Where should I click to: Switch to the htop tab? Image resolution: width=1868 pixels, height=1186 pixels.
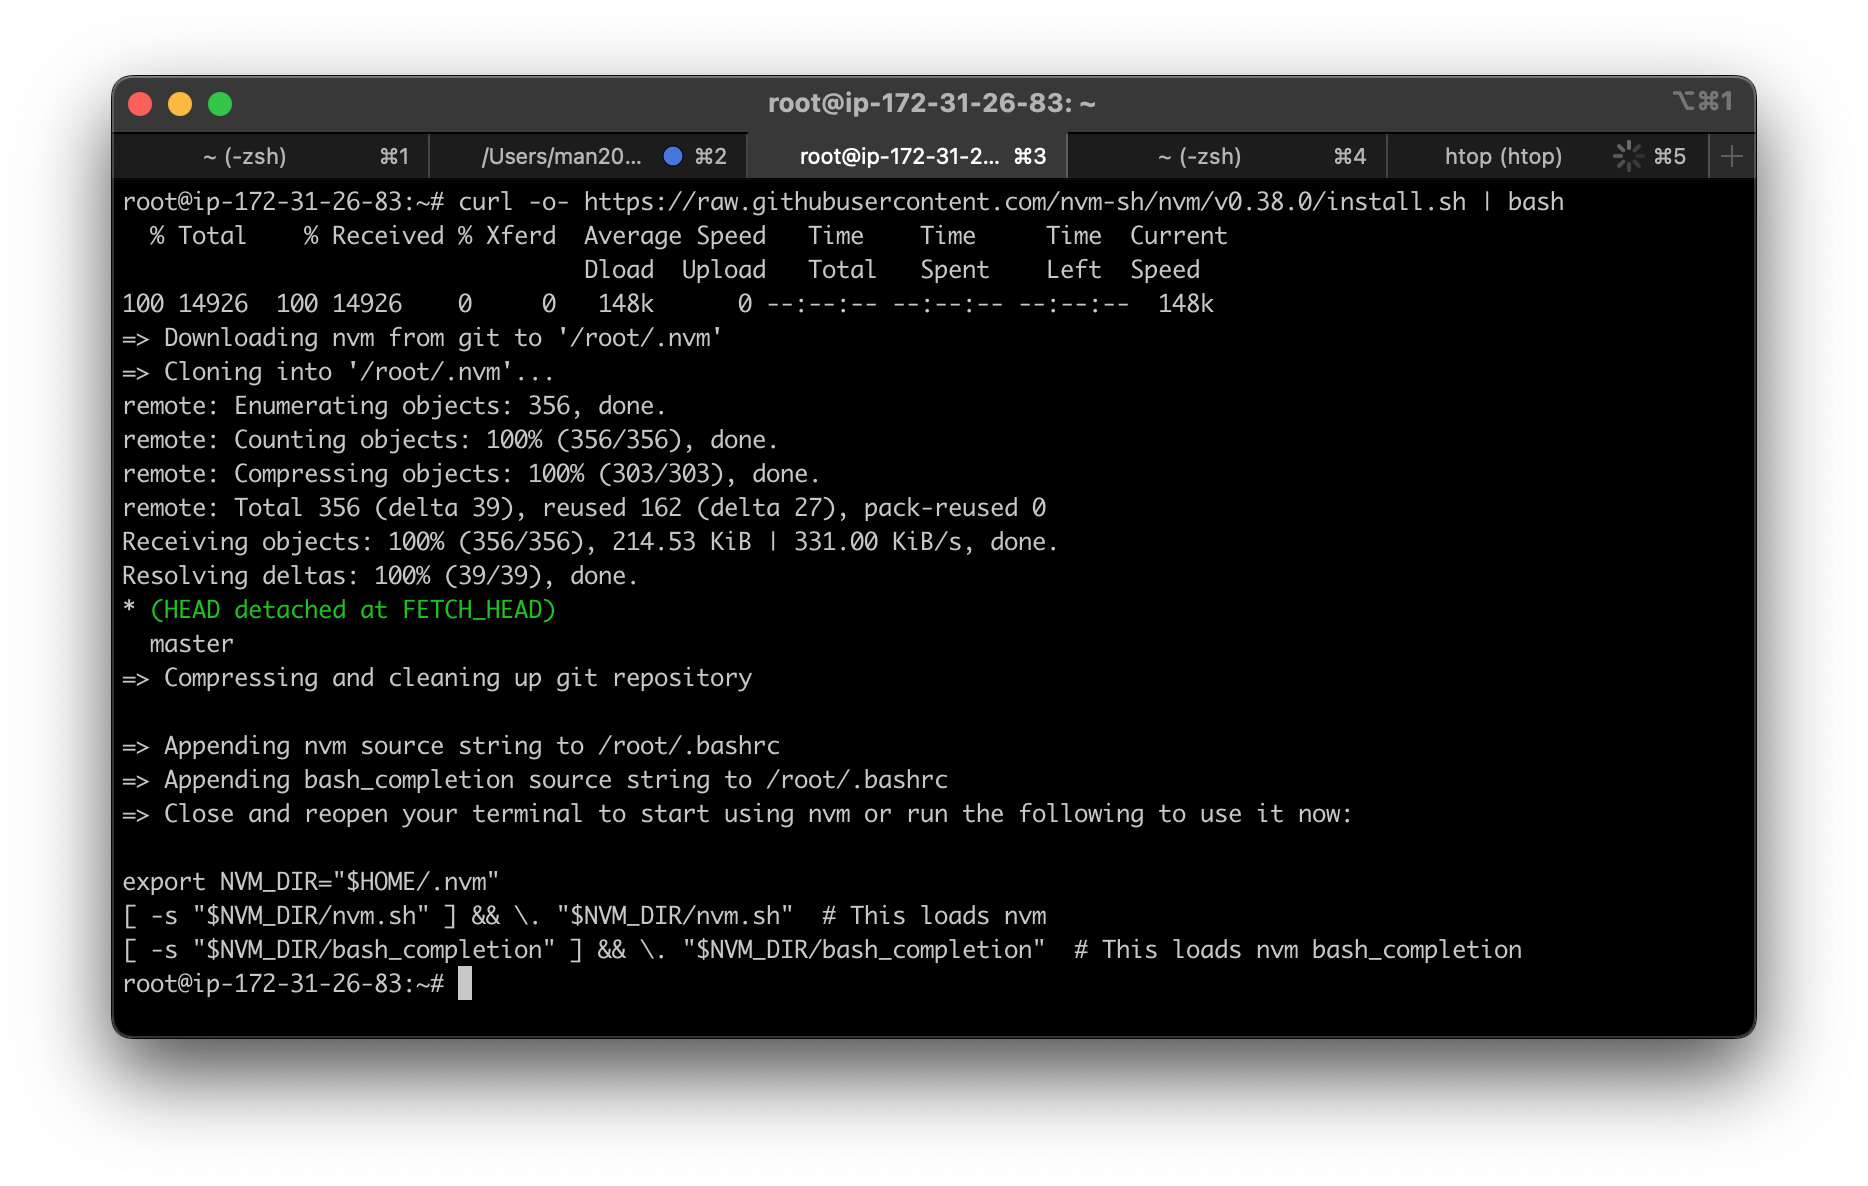(1503, 156)
